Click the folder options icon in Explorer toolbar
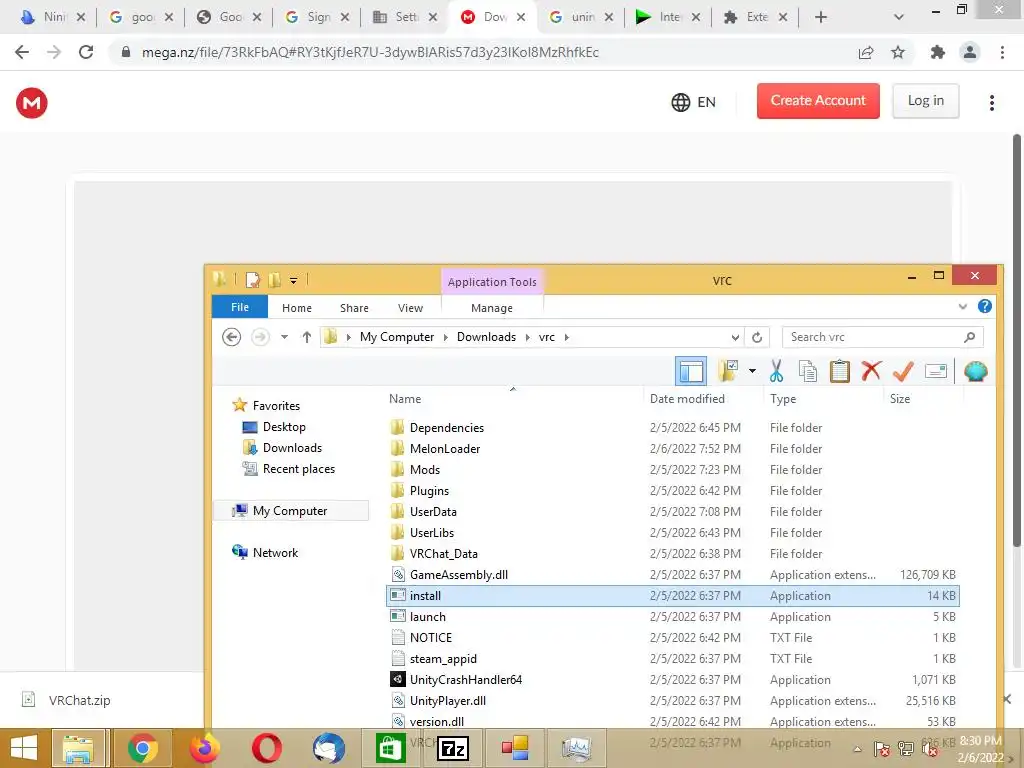This screenshot has width=1024, height=768. pos(728,371)
